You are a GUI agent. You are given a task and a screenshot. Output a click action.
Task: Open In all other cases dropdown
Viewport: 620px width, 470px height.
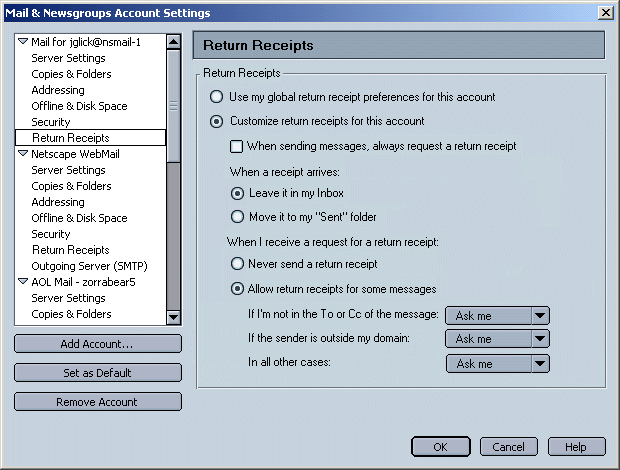(497, 364)
